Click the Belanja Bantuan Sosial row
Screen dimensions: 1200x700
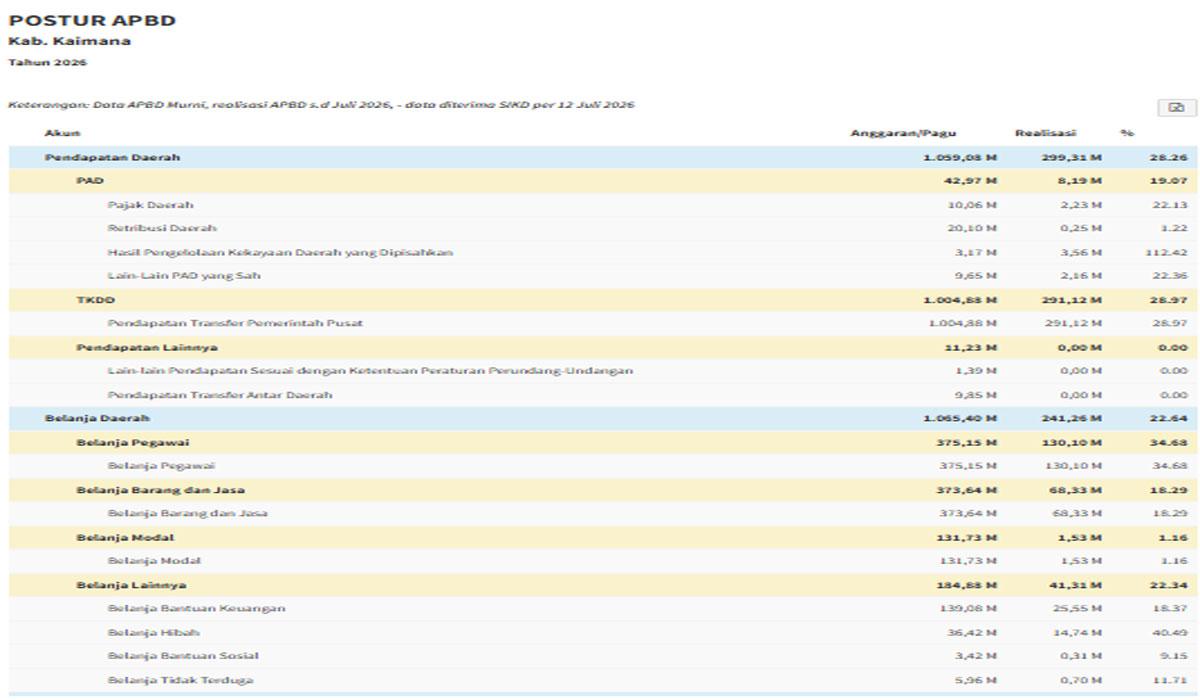tap(604, 656)
